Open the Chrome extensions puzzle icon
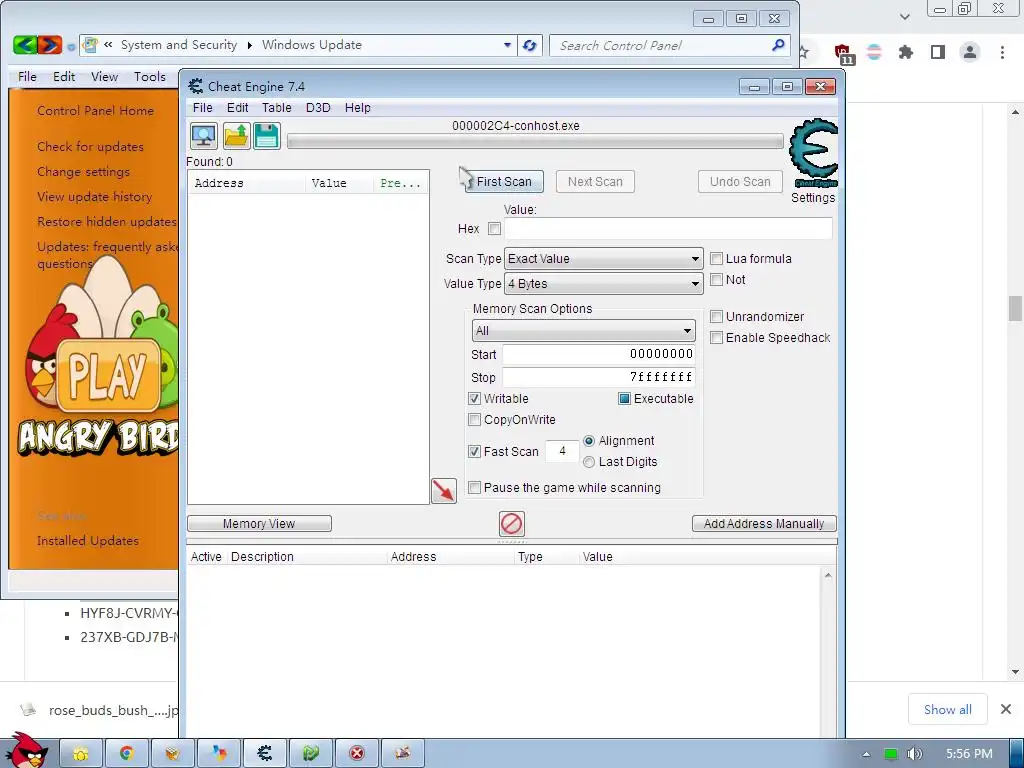 906,52
